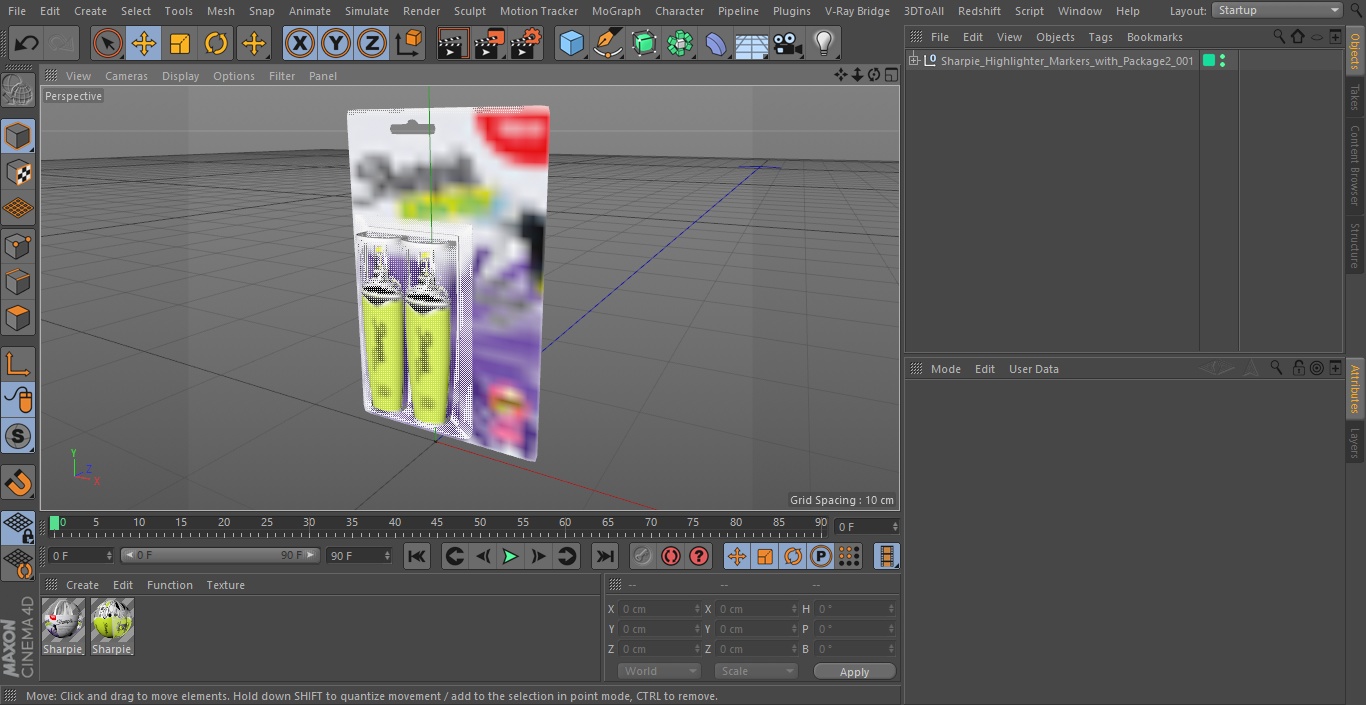1366x705 pixels.
Task: Open the File menu
Action: 17,11
